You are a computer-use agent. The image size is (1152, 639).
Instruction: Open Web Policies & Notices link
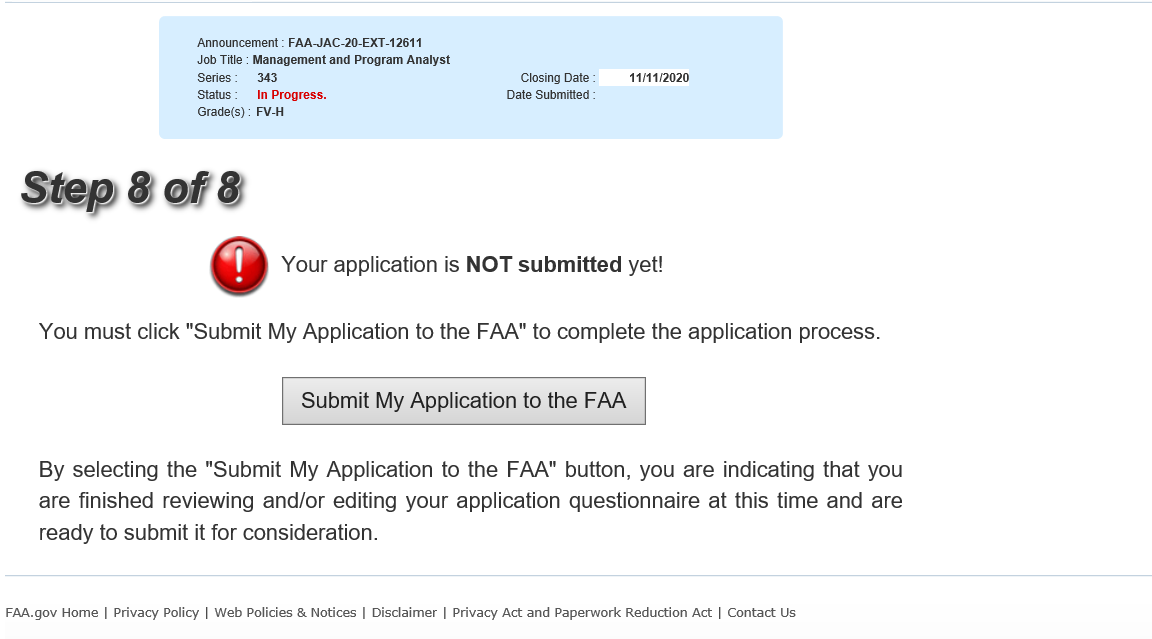(x=285, y=612)
